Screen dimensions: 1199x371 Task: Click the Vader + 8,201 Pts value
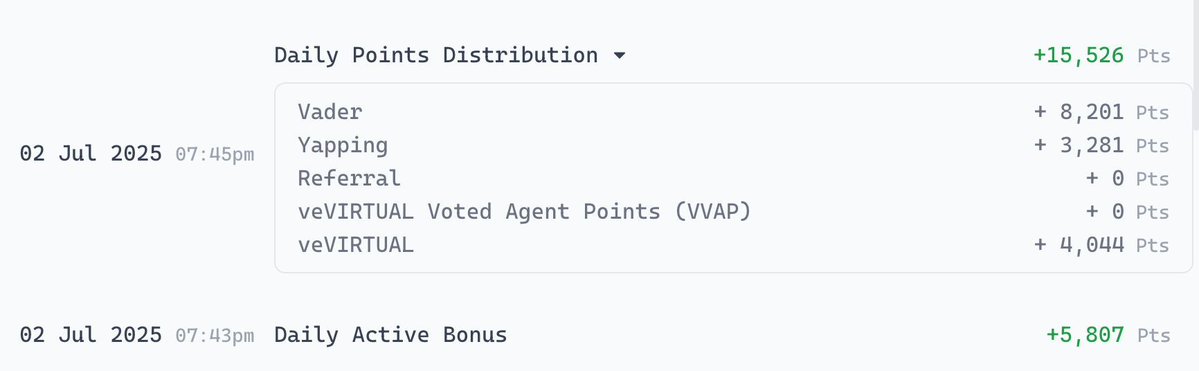[1101, 112]
